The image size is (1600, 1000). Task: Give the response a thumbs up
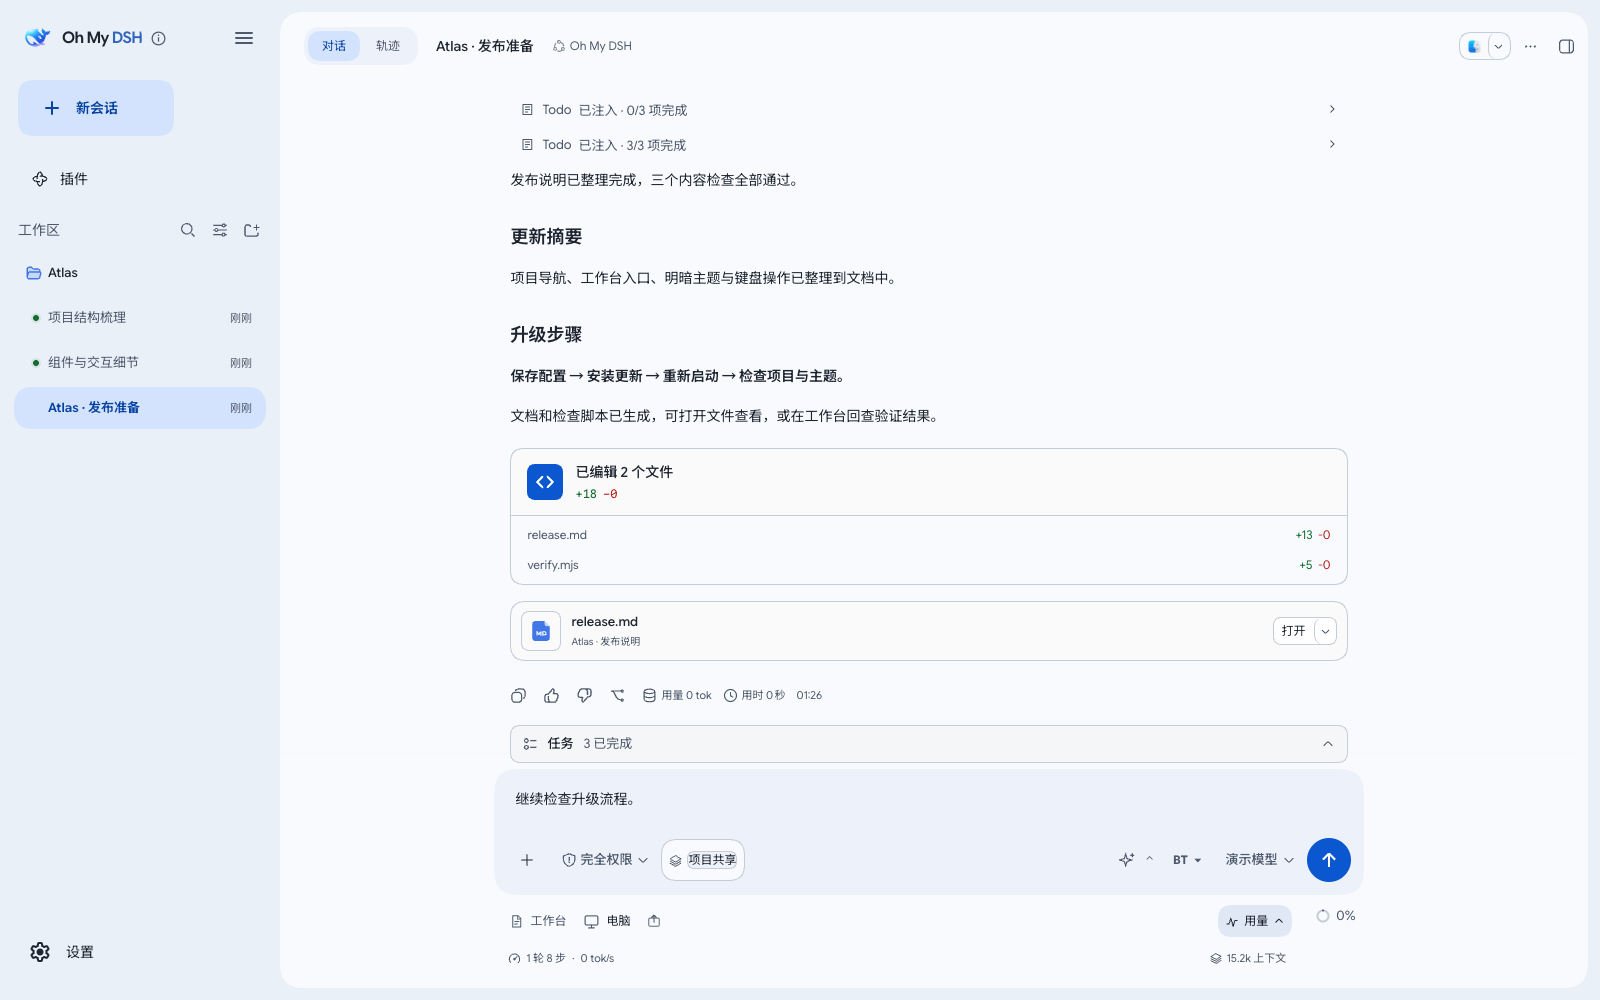[x=551, y=695]
